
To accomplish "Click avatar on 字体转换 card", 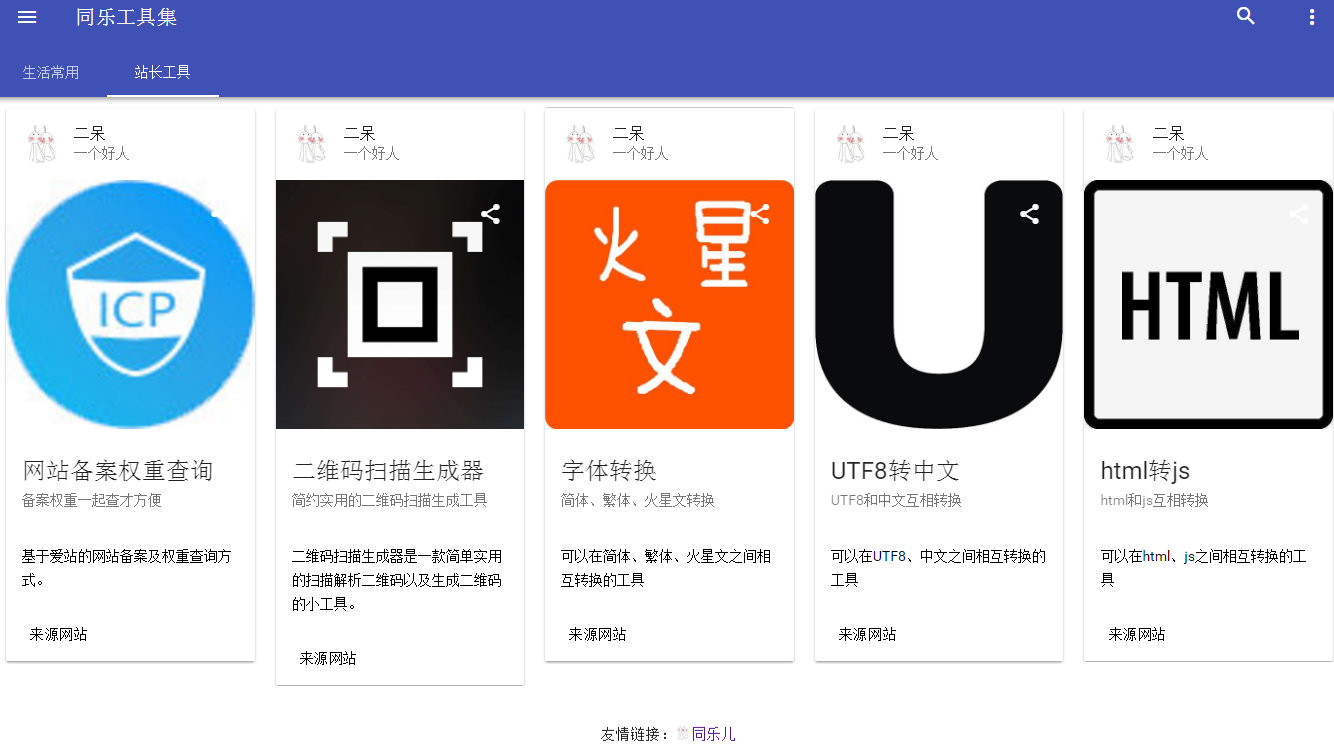I will coord(581,144).
